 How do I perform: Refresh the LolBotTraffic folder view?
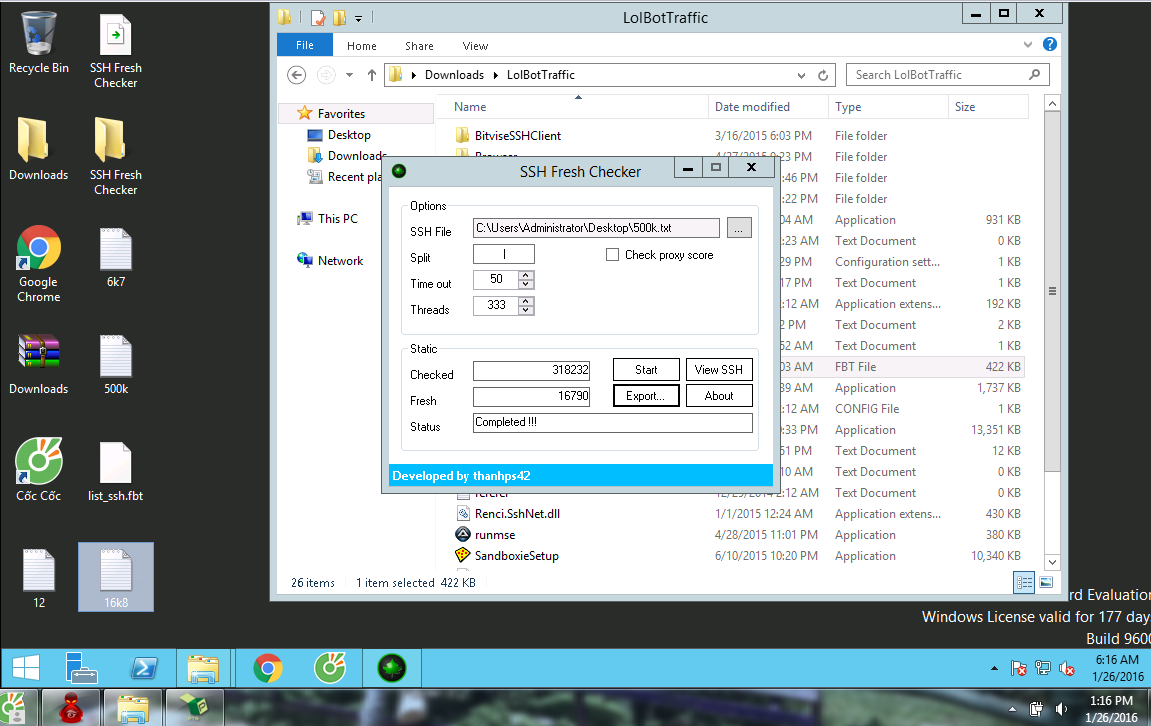pos(823,75)
